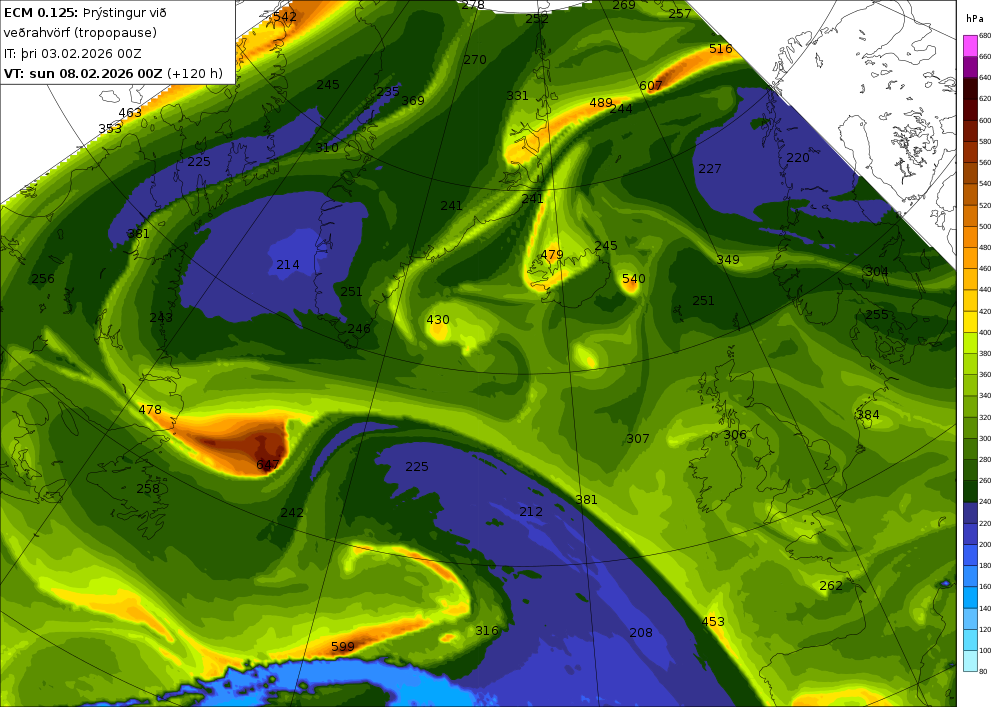Screen dimensions: 1000x707
Task: Click the '300' legend scale label
Action: [985, 439]
